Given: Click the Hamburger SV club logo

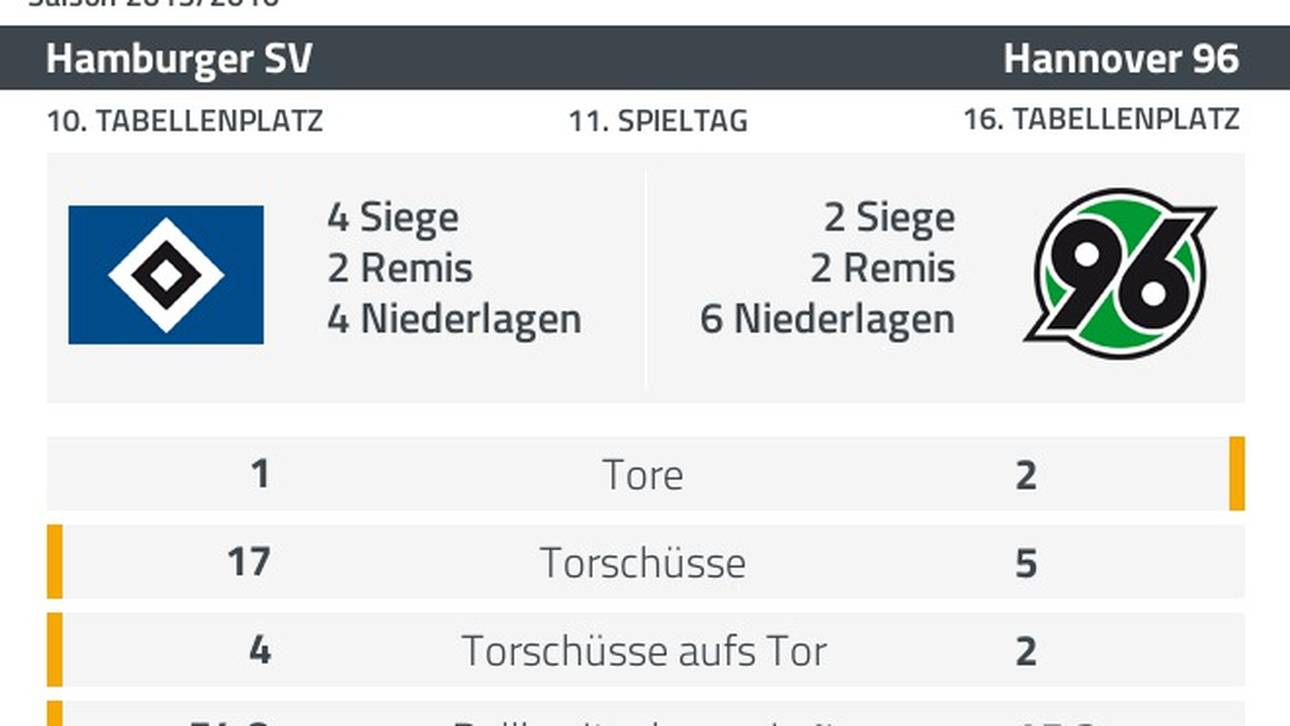Looking at the screenshot, I should click(166, 275).
